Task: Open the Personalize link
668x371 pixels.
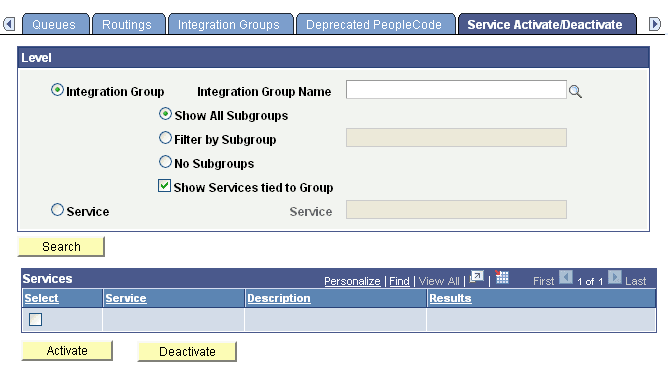Action: click(x=352, y=281)
